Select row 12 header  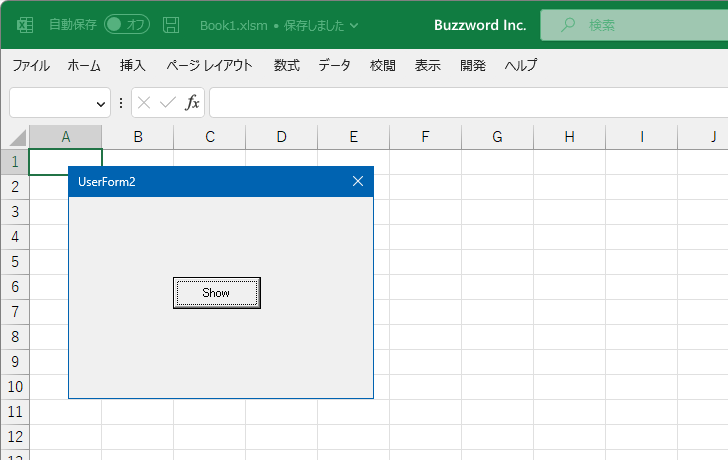(x=15, y=437)
